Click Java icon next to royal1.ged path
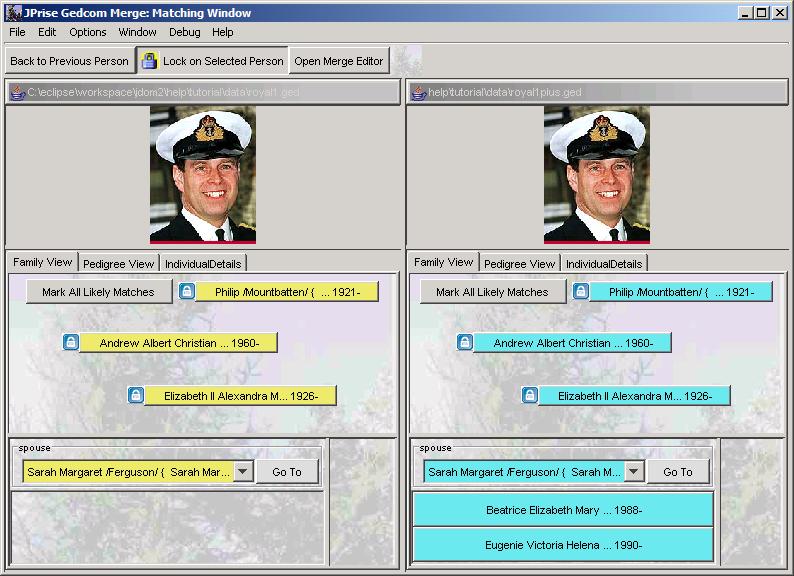 coord(17,92)
